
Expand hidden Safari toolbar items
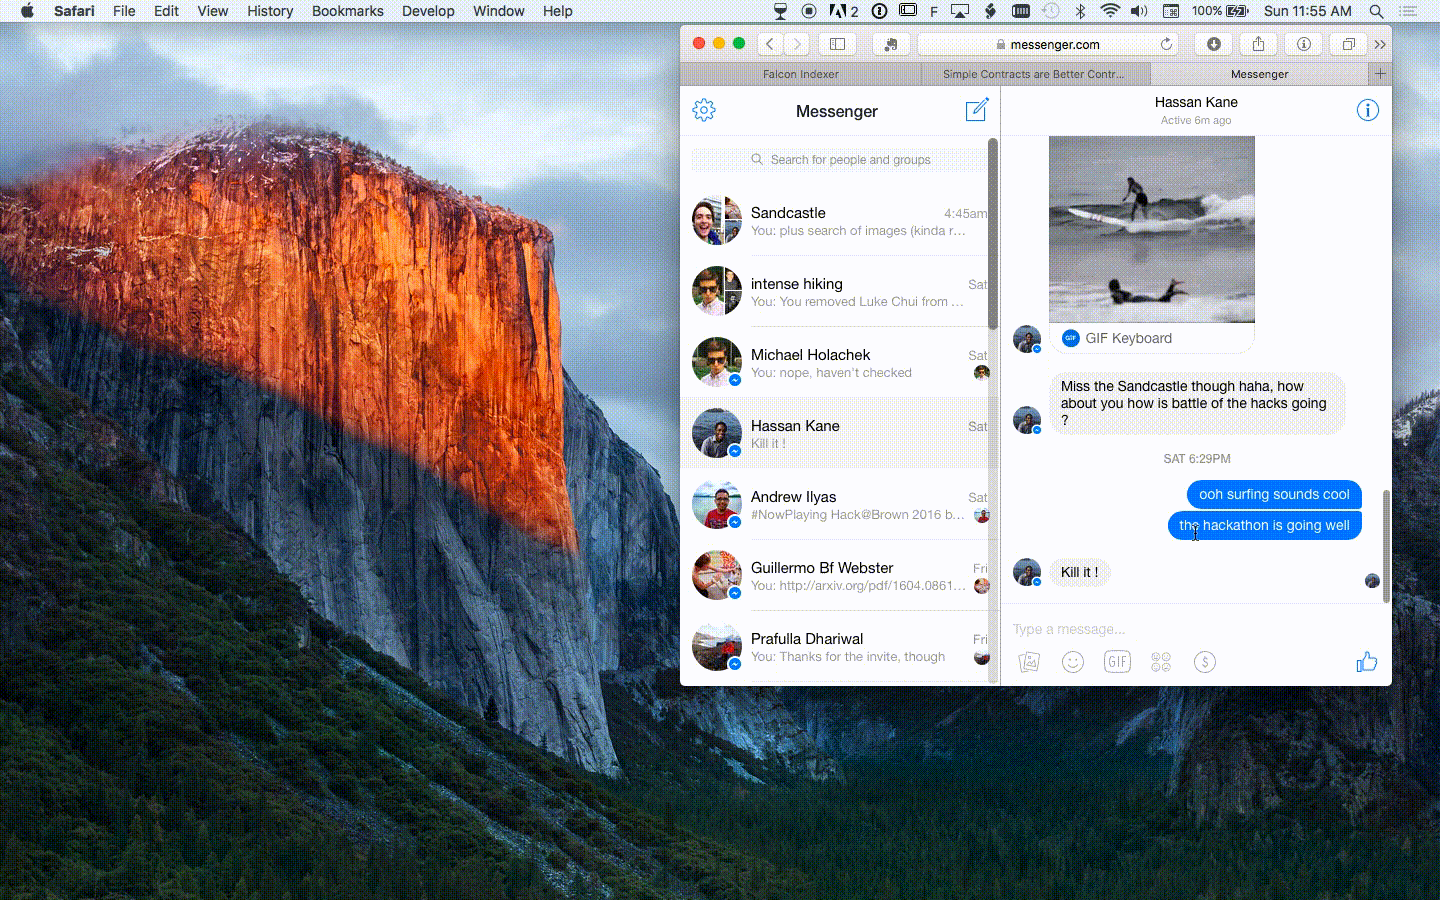pyautogui.click(x=1380, y=44)
